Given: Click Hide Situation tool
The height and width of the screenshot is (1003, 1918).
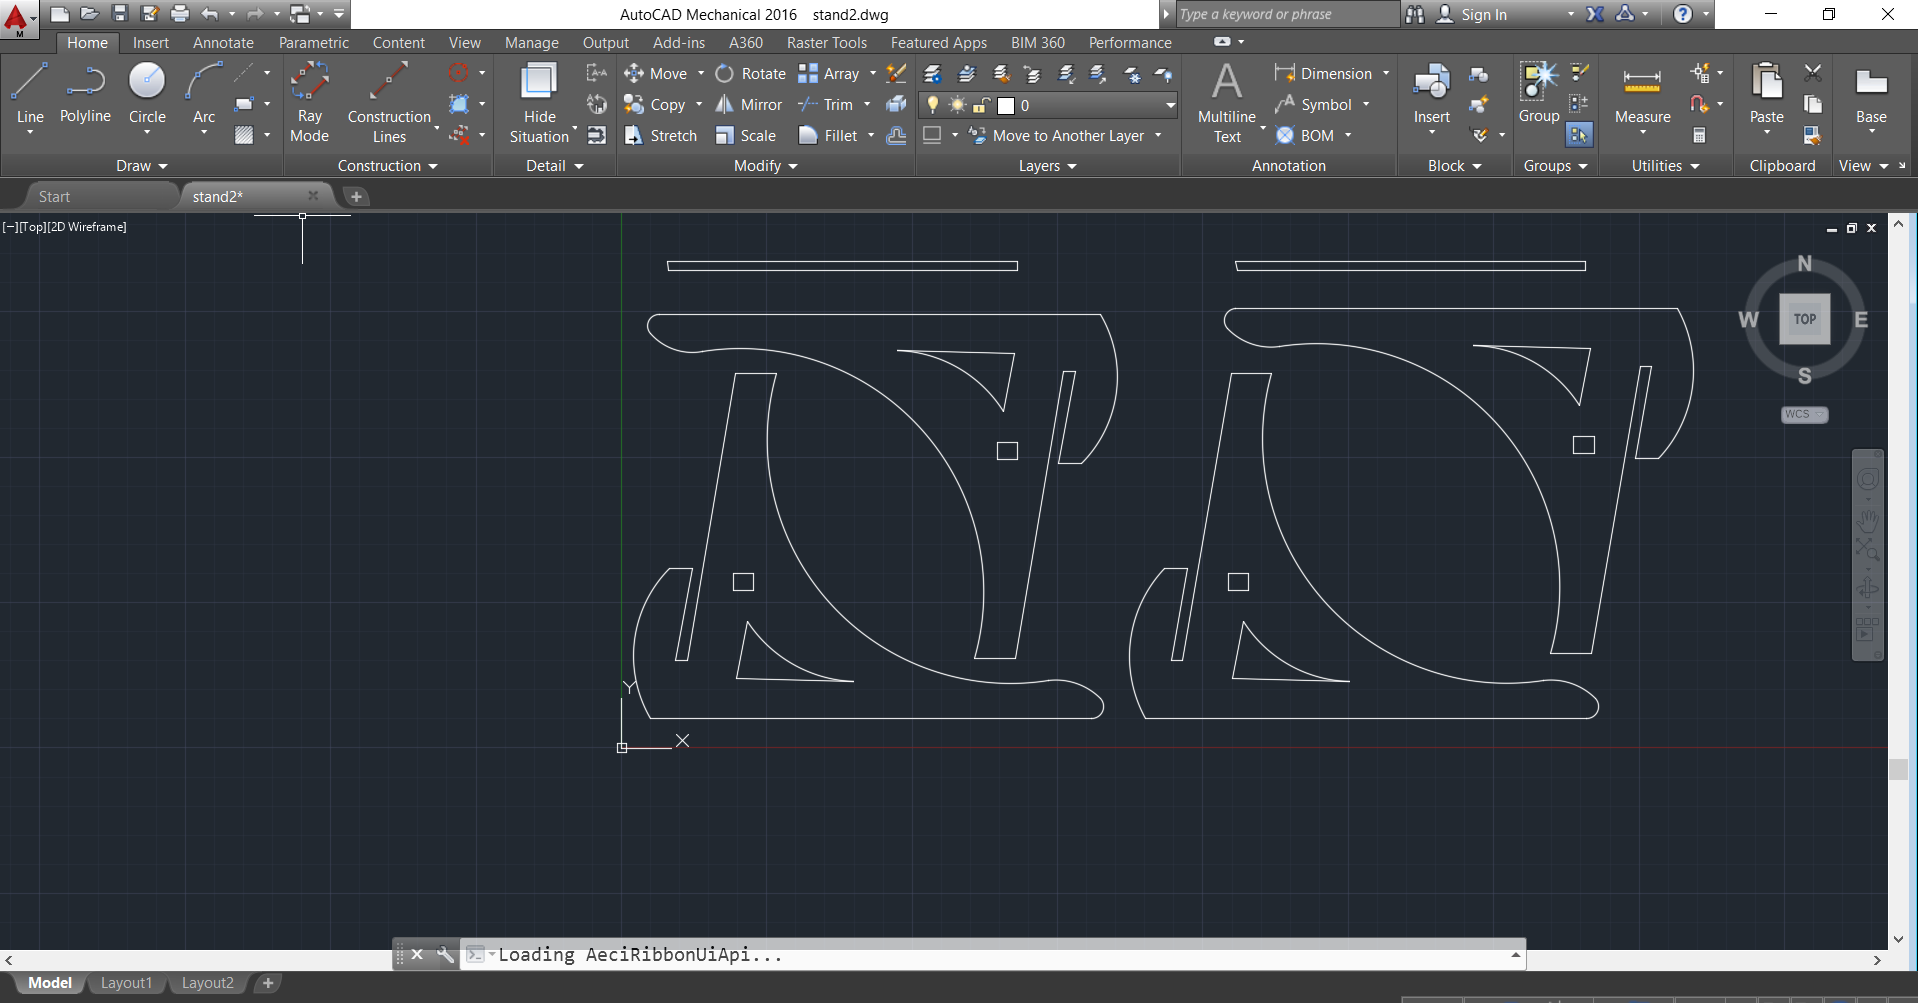Looking at the screenshot, I should [x=539, y=102].
